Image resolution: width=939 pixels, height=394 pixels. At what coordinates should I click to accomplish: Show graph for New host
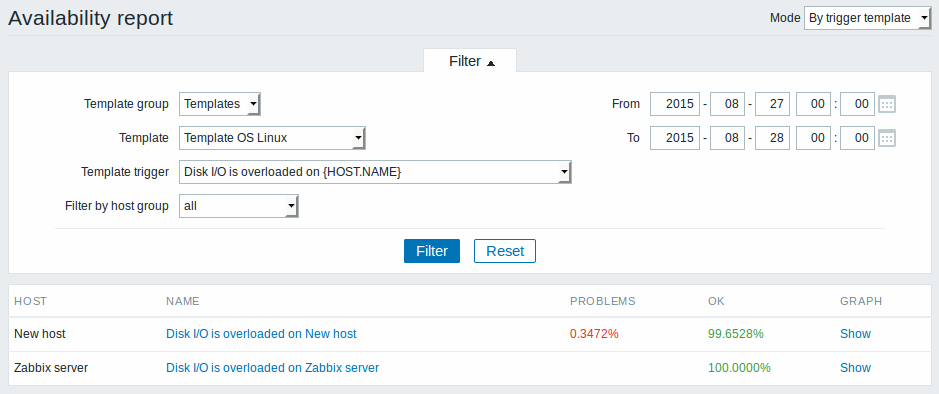pos(855,334)
